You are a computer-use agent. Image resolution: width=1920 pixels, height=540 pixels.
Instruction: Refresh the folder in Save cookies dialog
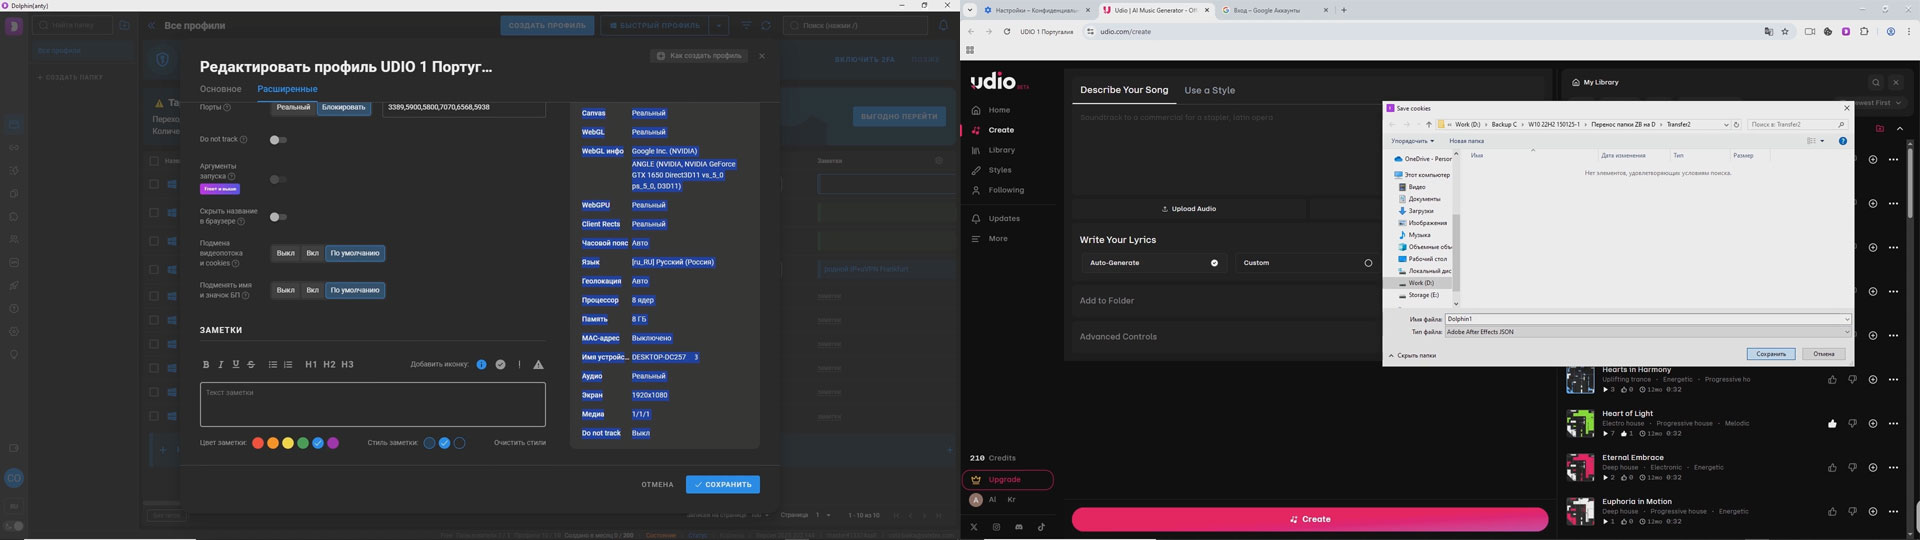[x=1736, y=125]
